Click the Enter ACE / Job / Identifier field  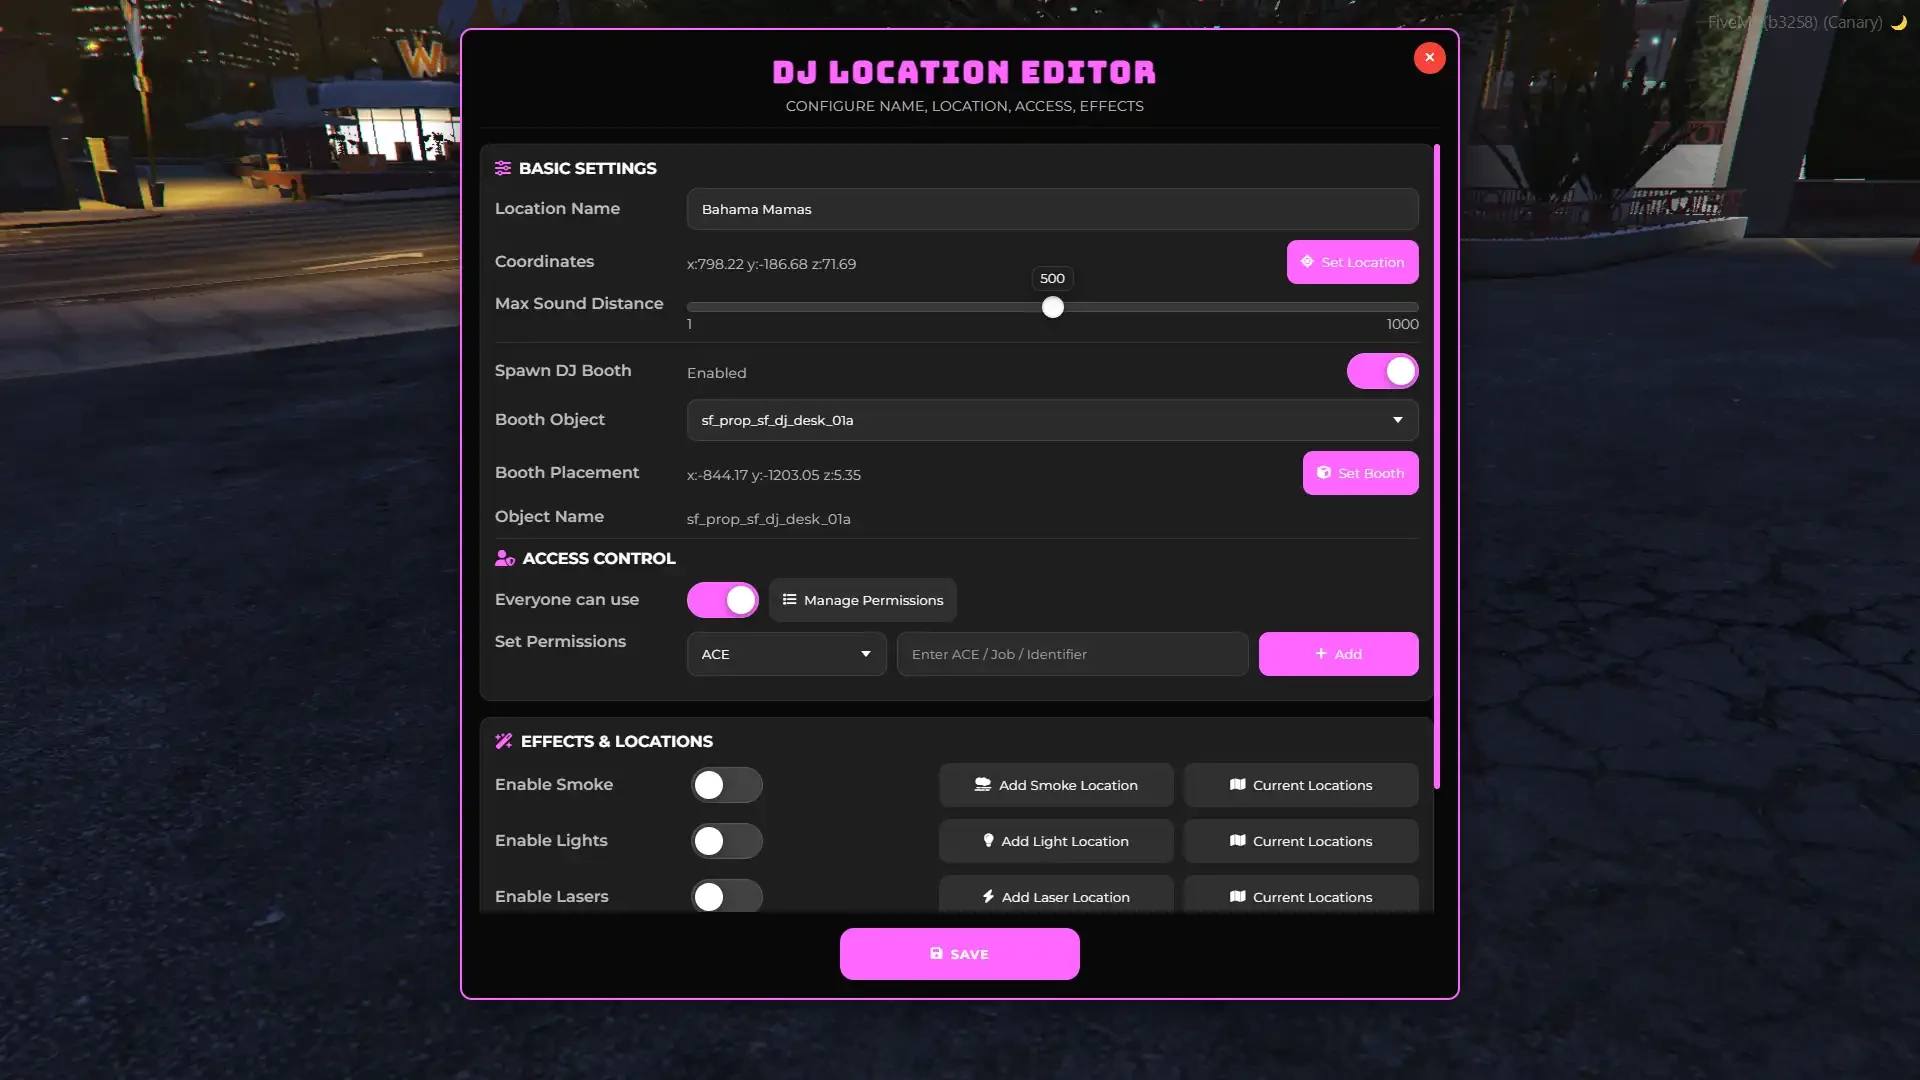pyautogui.click(x=1072, y=654)
